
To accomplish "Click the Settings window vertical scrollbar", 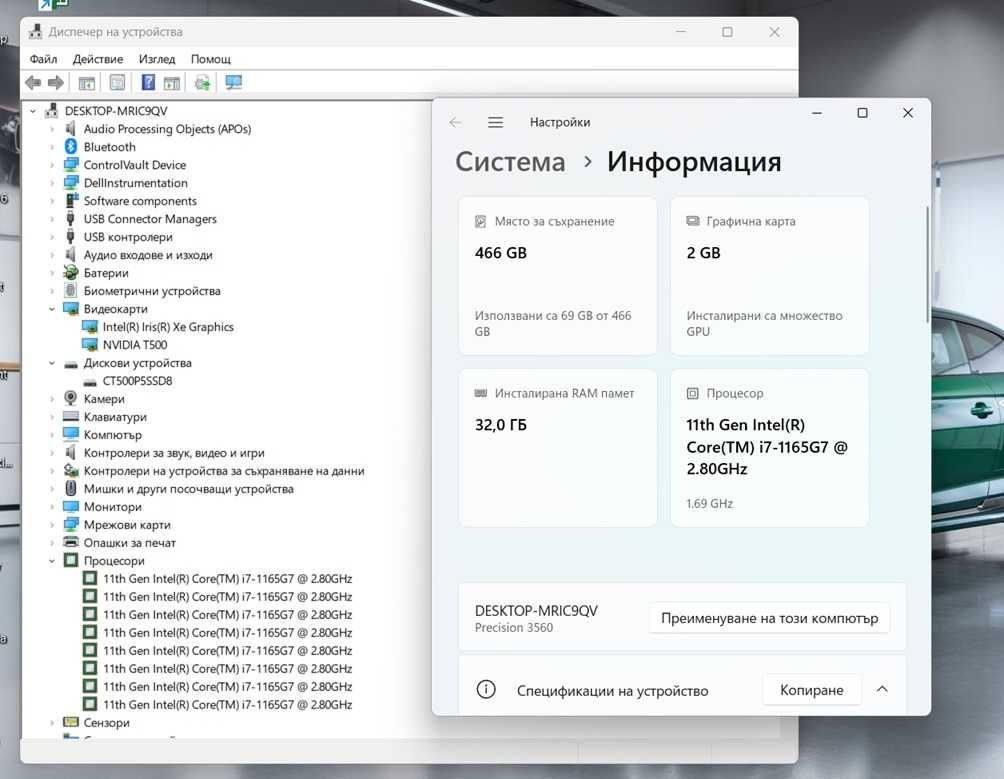I will (x=927, y=264).
